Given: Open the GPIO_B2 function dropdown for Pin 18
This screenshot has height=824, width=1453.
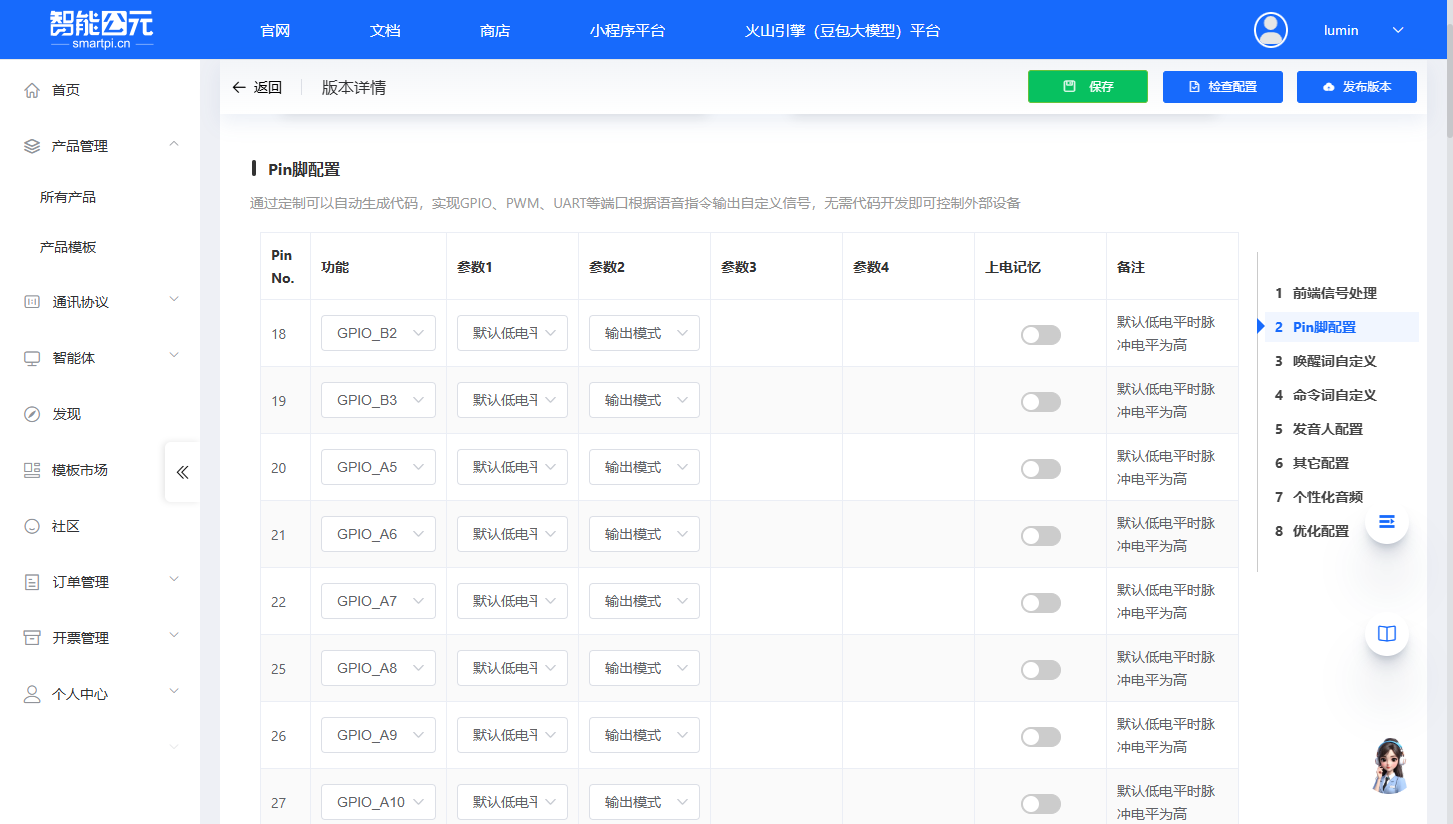Looking at the screenshot, I should coord(378,332).
